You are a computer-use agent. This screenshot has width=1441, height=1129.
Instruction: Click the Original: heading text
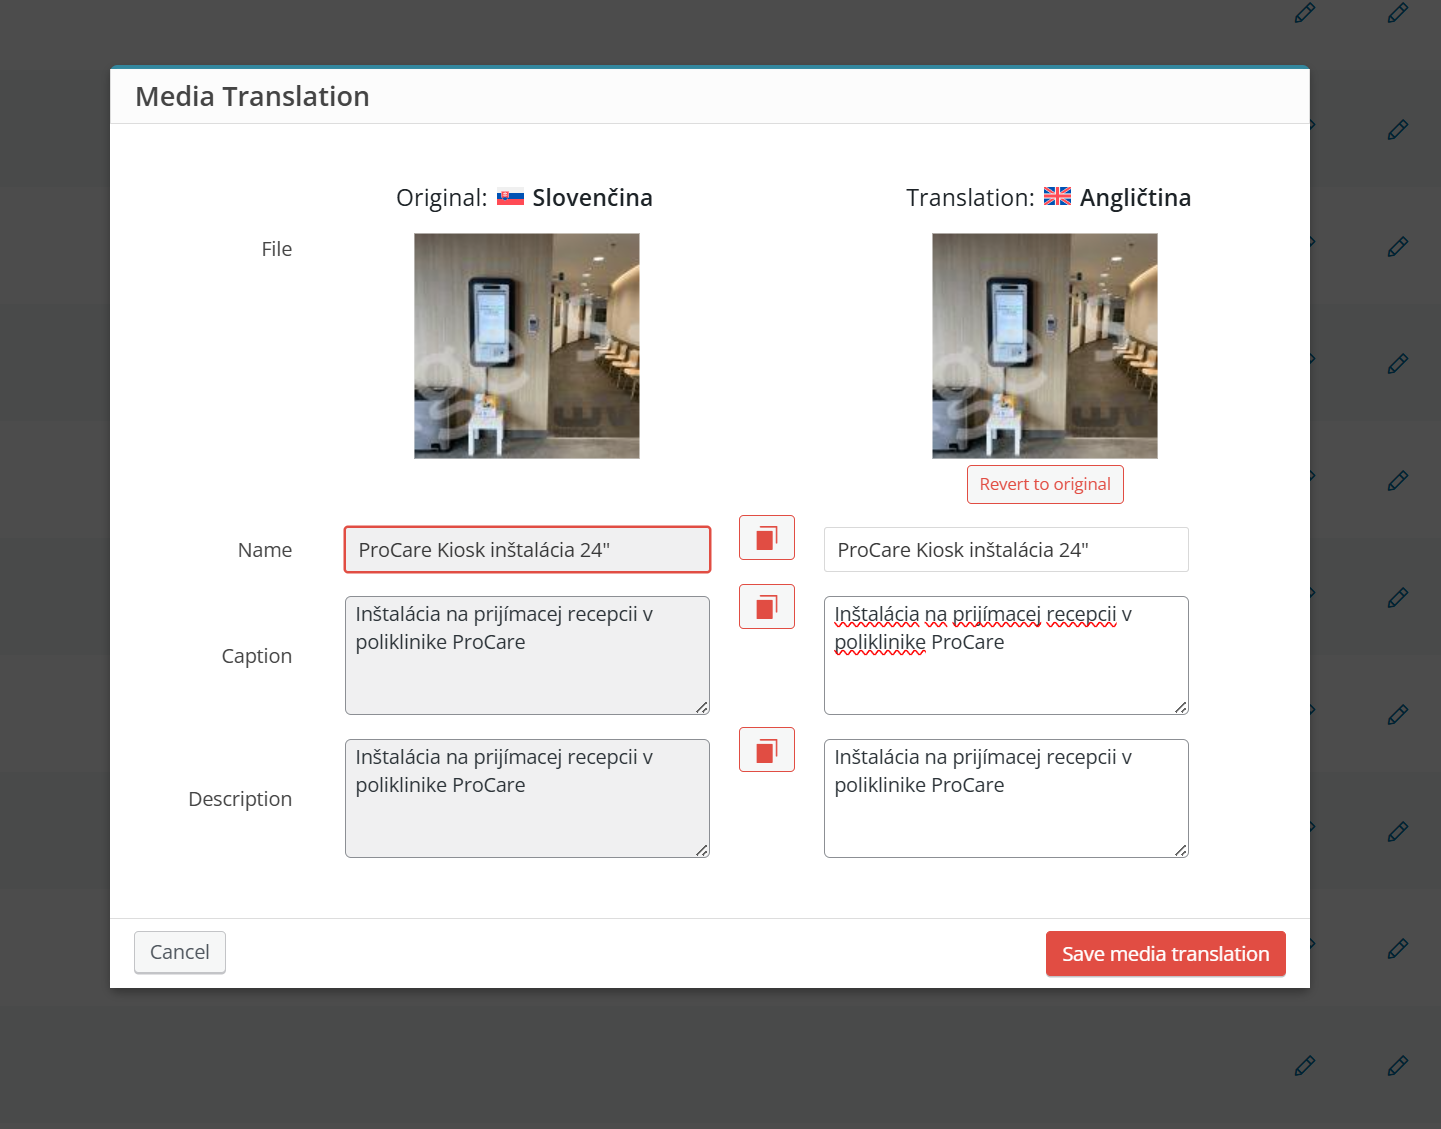441,198
